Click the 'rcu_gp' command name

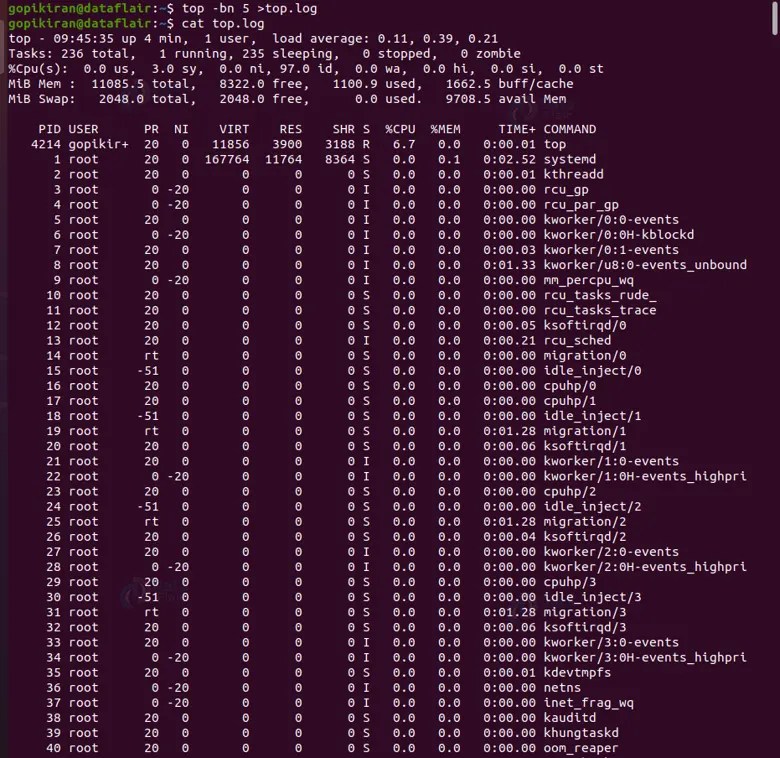coord(566,190)
